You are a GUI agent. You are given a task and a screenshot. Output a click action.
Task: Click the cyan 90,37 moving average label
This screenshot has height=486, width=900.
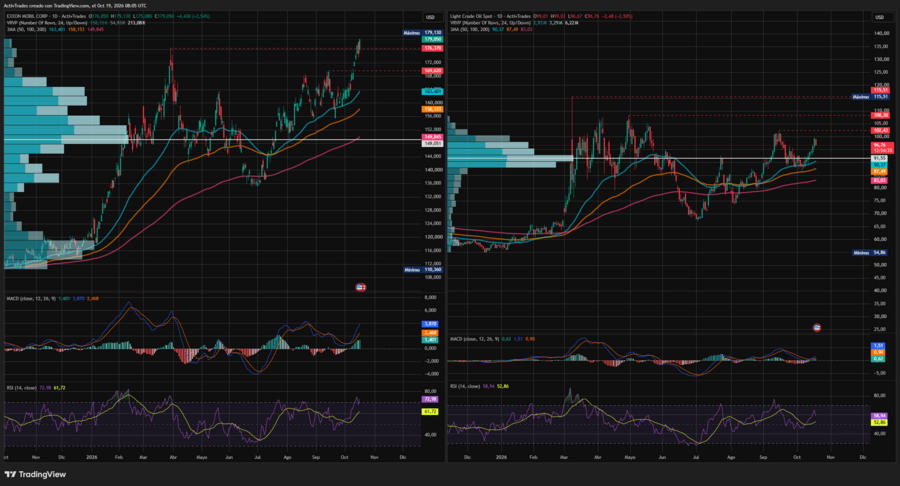[880, 165]
